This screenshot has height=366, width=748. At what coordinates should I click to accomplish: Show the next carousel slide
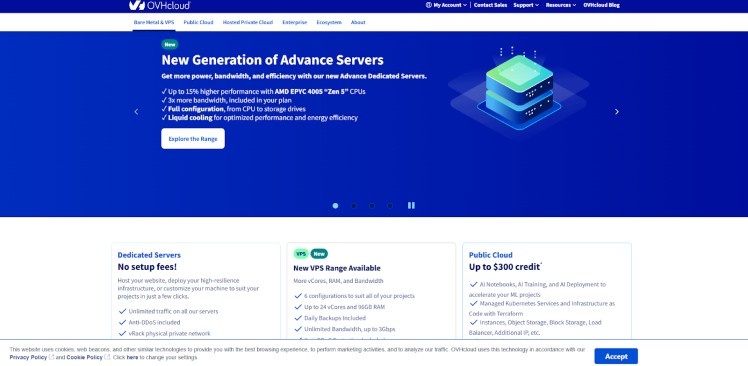[616, 112]
